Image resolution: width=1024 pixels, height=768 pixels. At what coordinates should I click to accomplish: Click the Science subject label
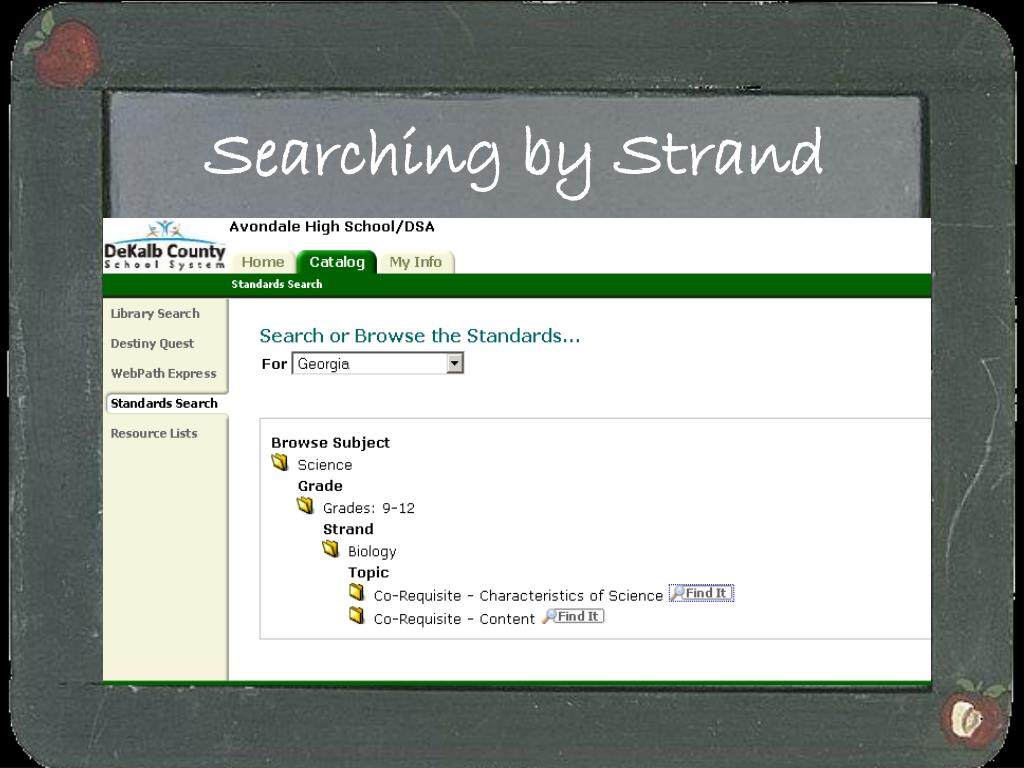point(325,465)
